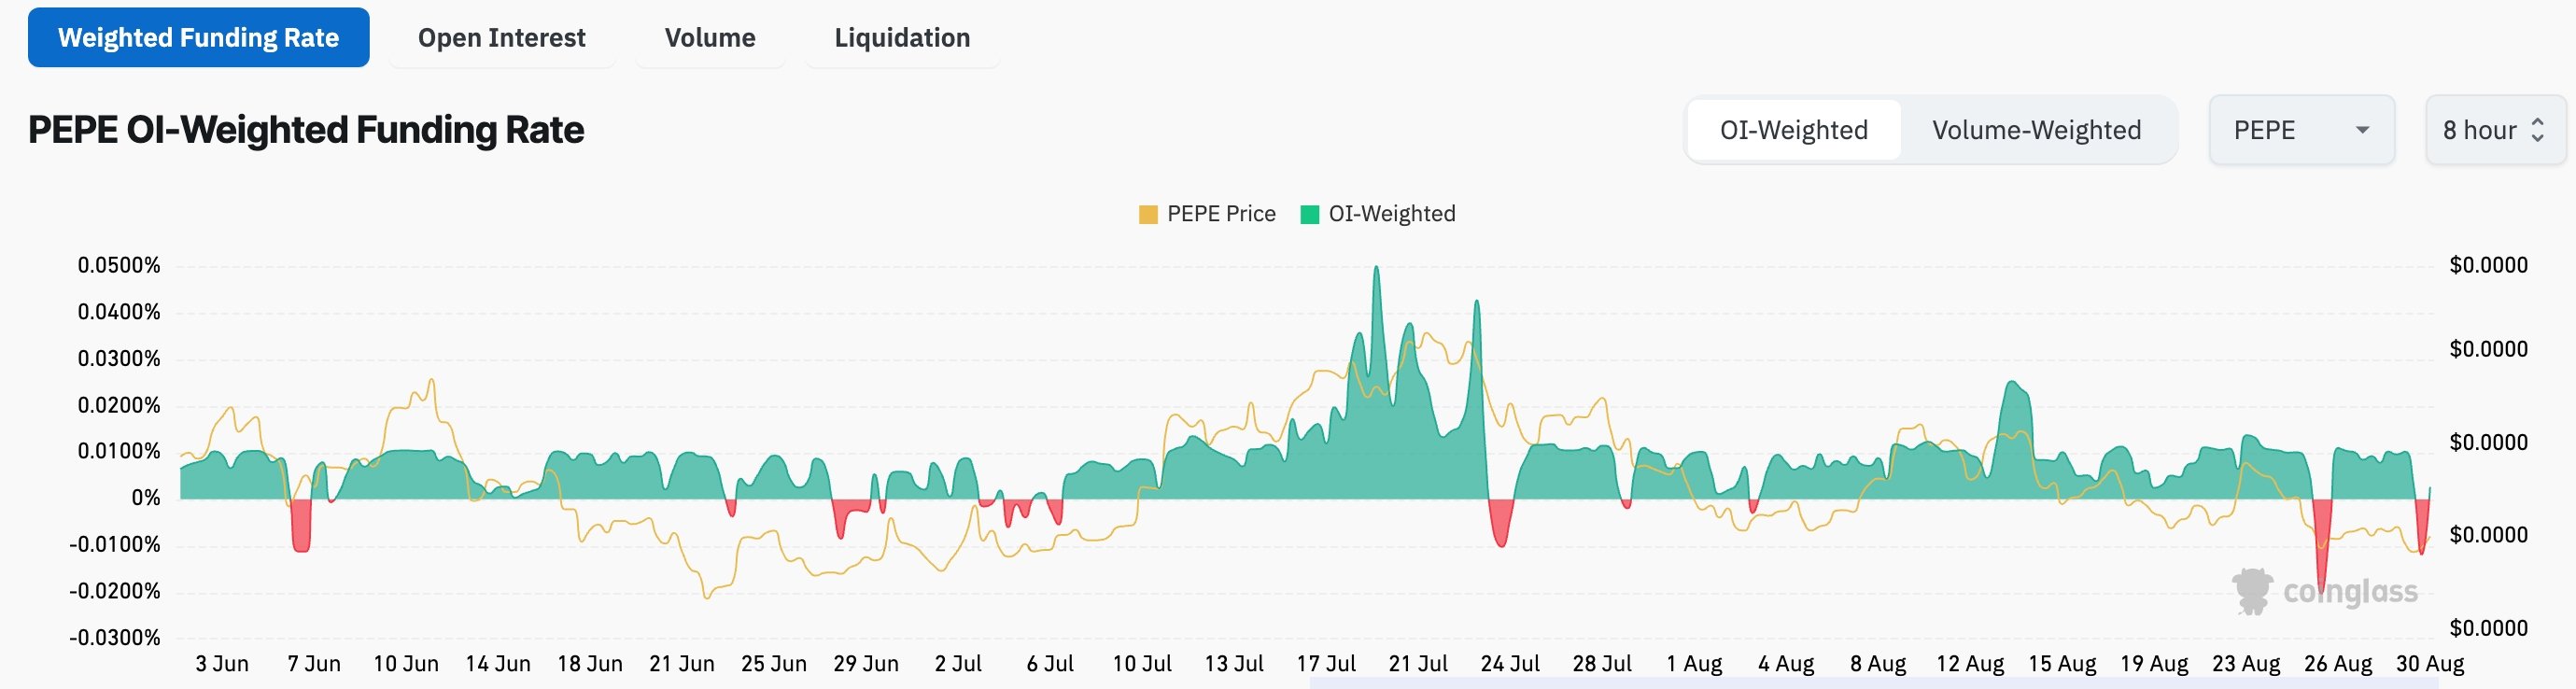The image size is (2576, 689).
Task: Click the coinglass watermark logo
Action: (x=2325, y=591)
